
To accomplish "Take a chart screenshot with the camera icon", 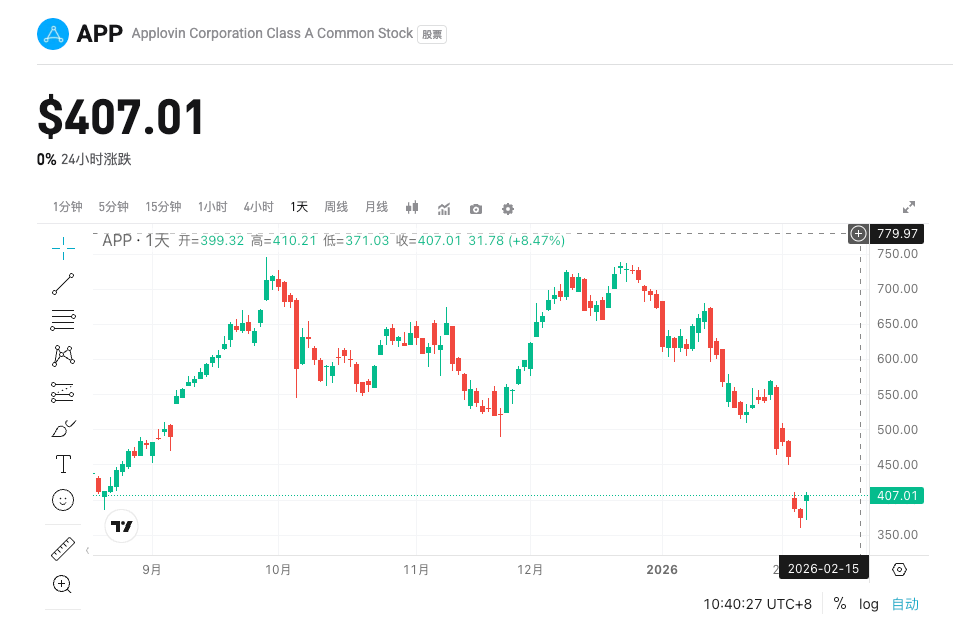I will pyautogui.click(x=475, y=208).
